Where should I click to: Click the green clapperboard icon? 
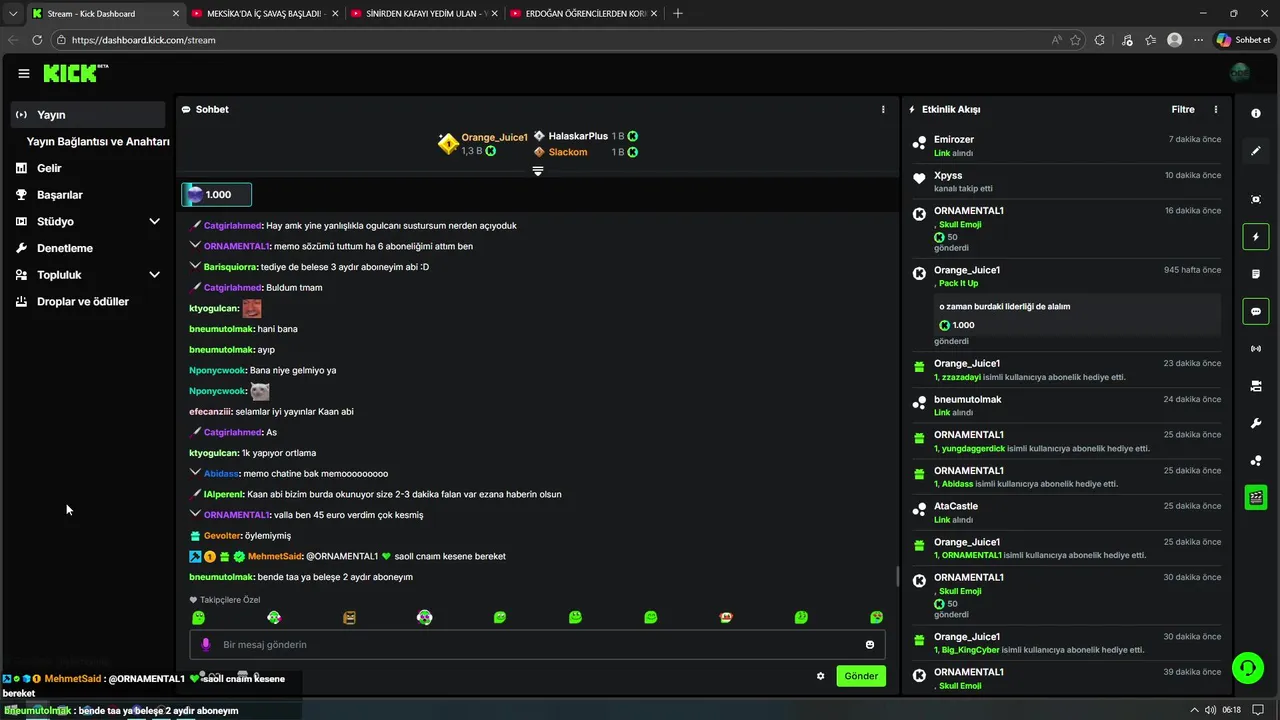(x=1256, y=497)
